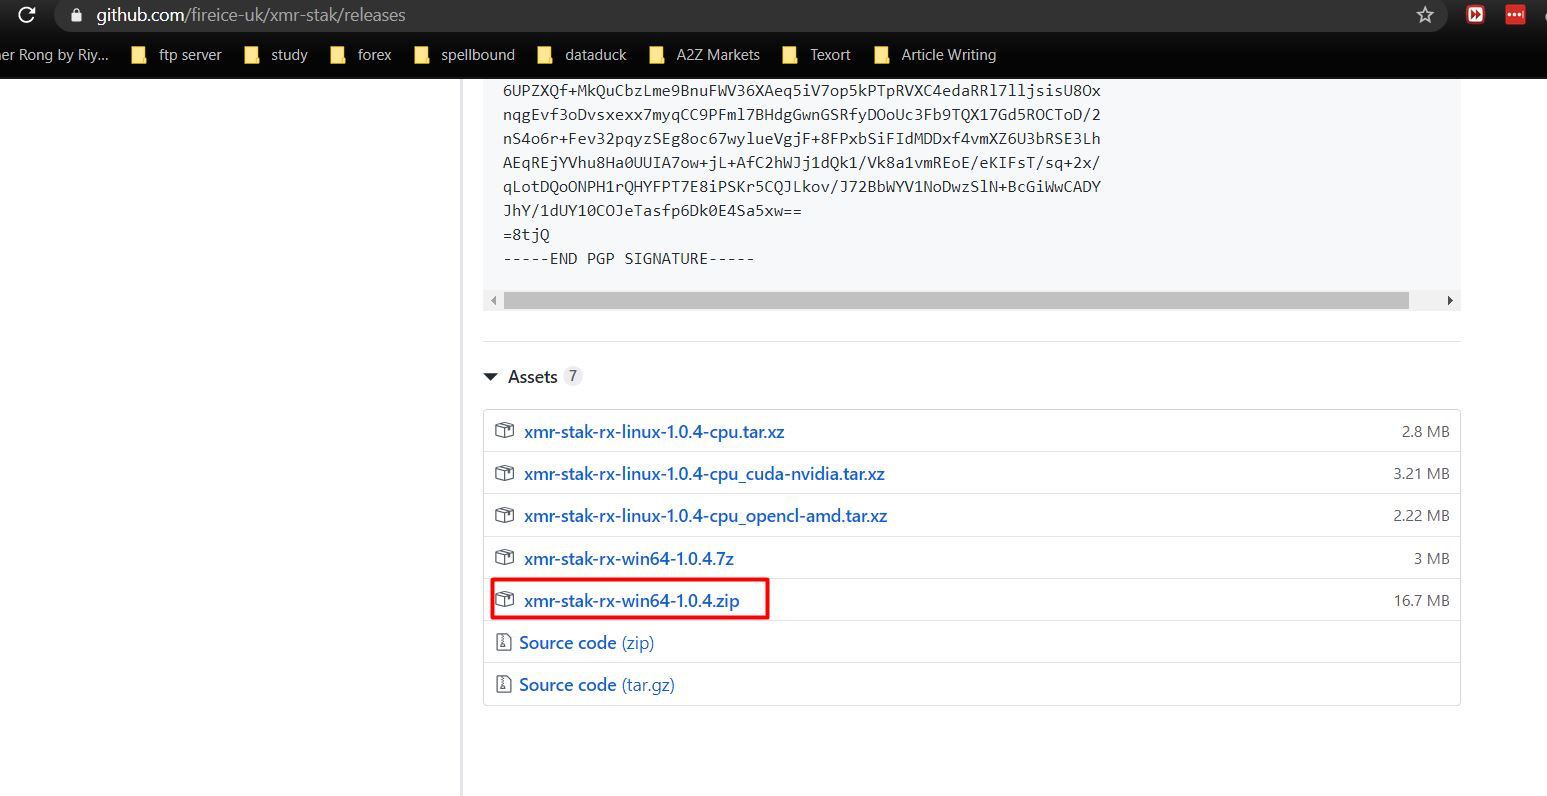The image size is (1547, 796).
Task: Click the signature line starting with nS4o6r+Fev32pqyz
Action: pyautogui.click(x=802, y=139)
